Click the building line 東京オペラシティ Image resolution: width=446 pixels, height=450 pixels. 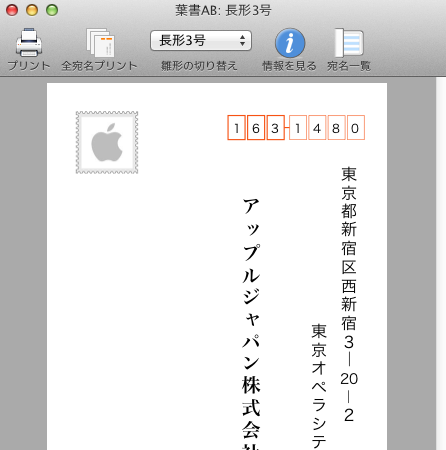coord(319,386)
